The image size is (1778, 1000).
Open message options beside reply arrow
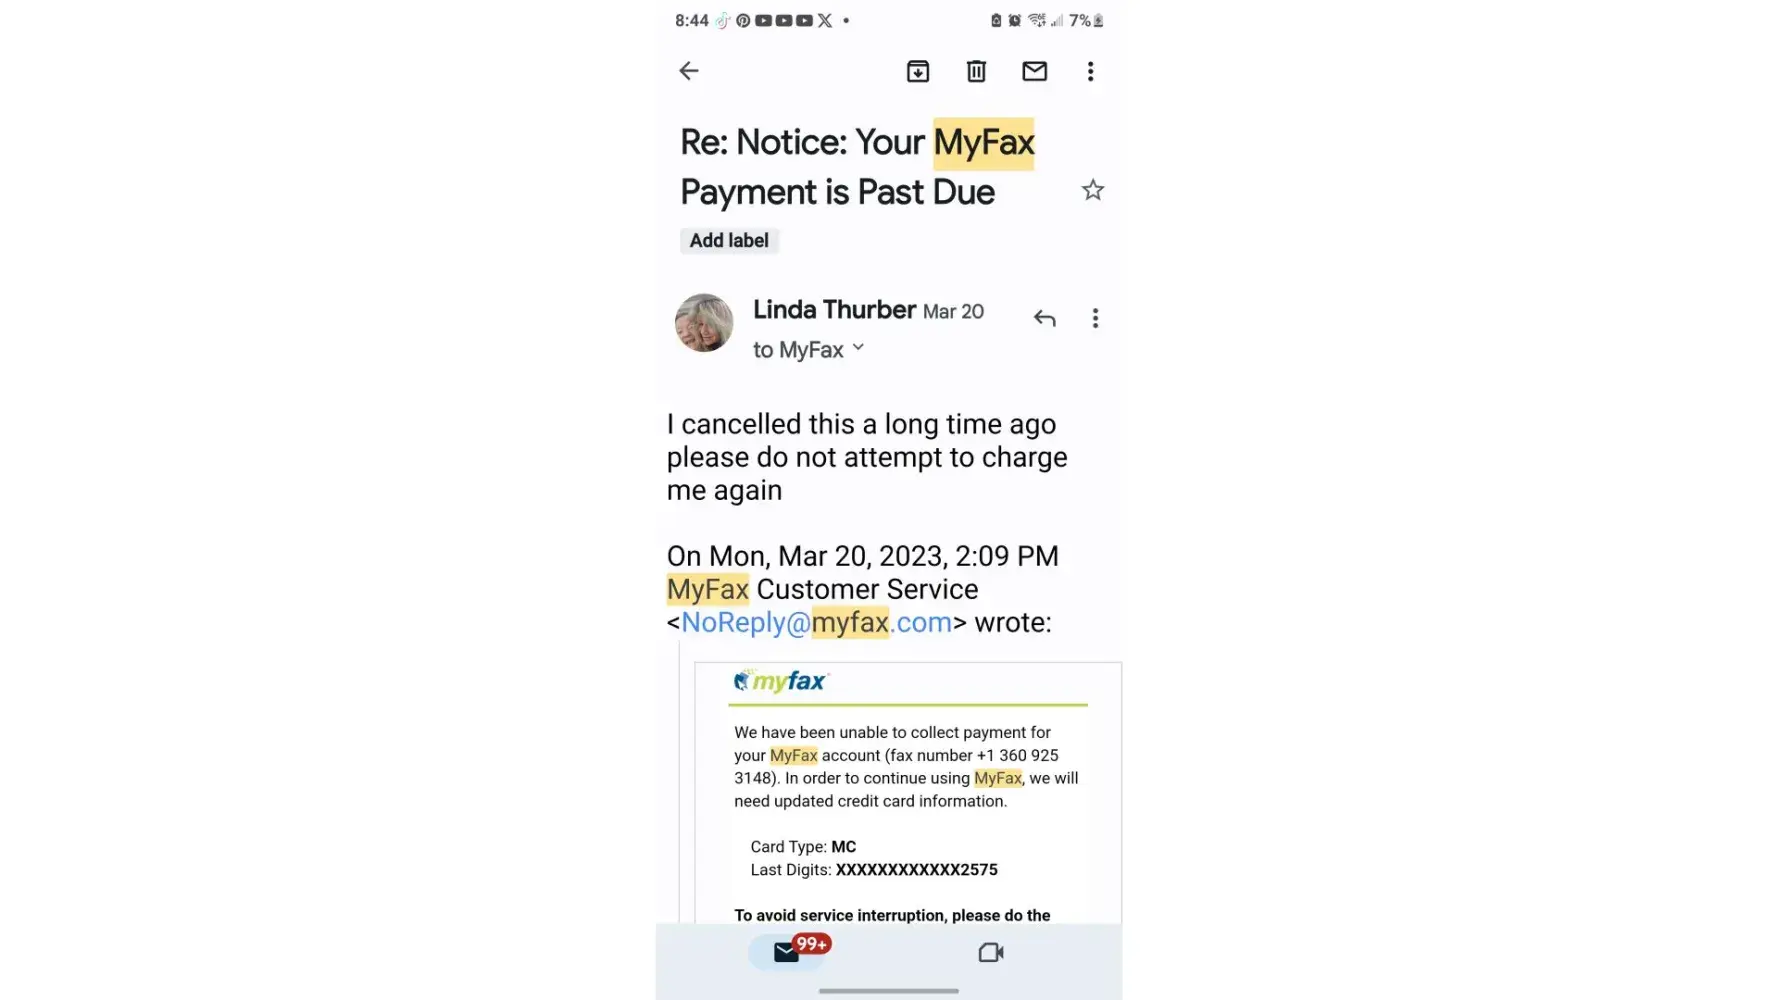tap(1095, 318)
